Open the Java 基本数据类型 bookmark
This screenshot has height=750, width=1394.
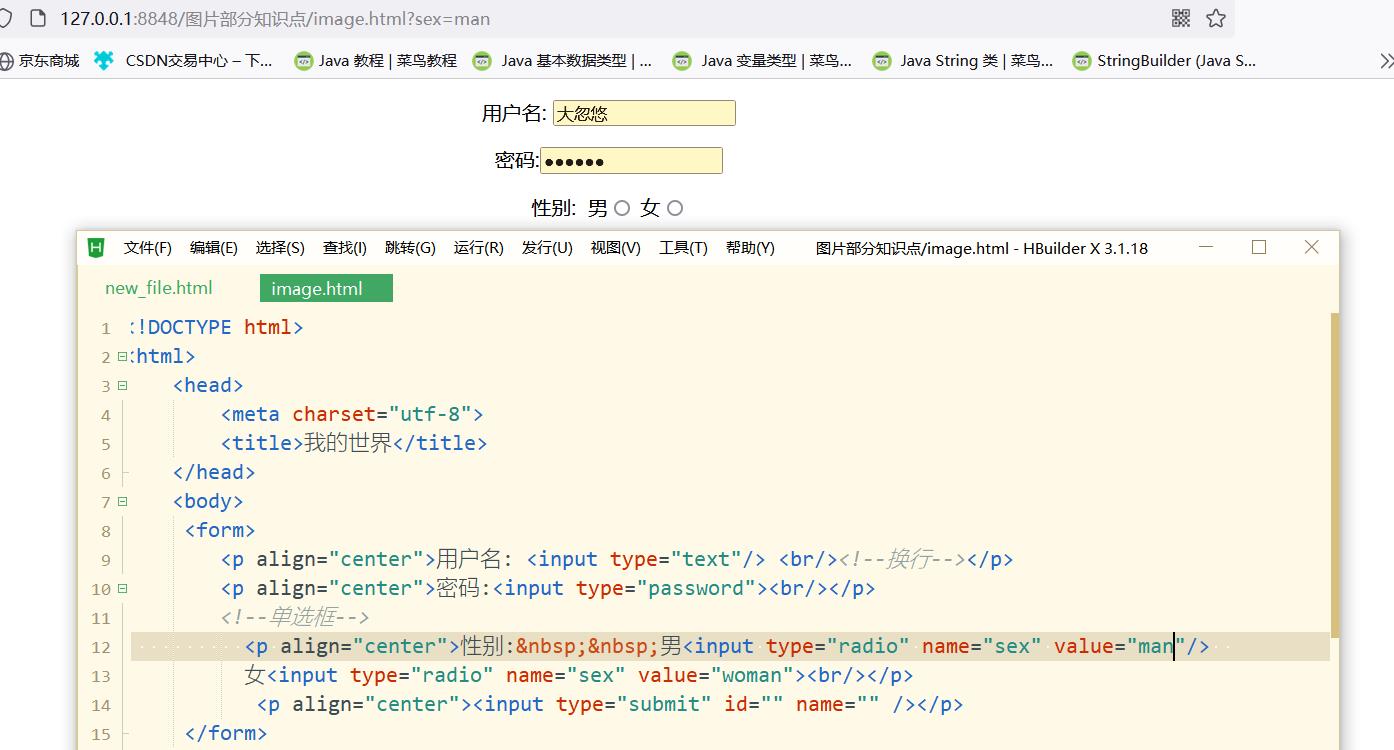tap(562, 61)
